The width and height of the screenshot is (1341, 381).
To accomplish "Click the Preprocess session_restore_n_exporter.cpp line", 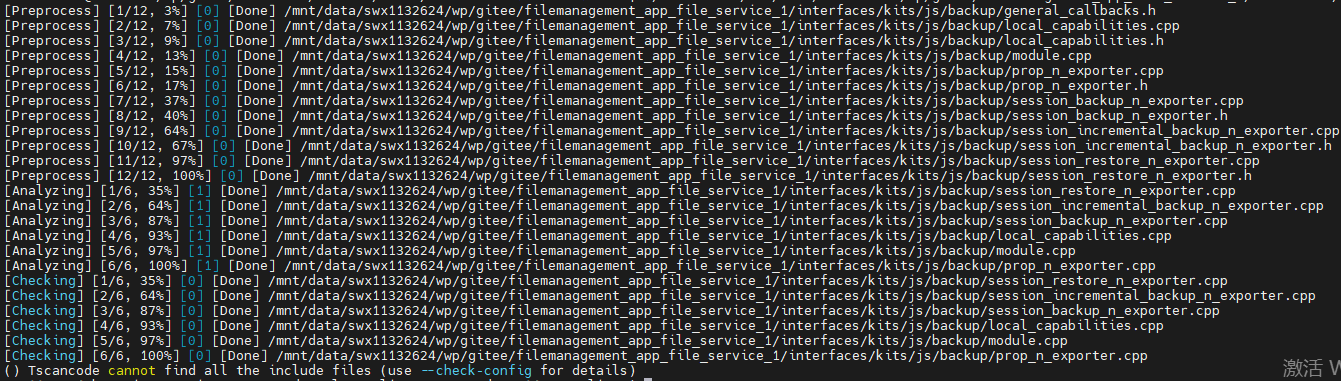I will click(632, 160).
